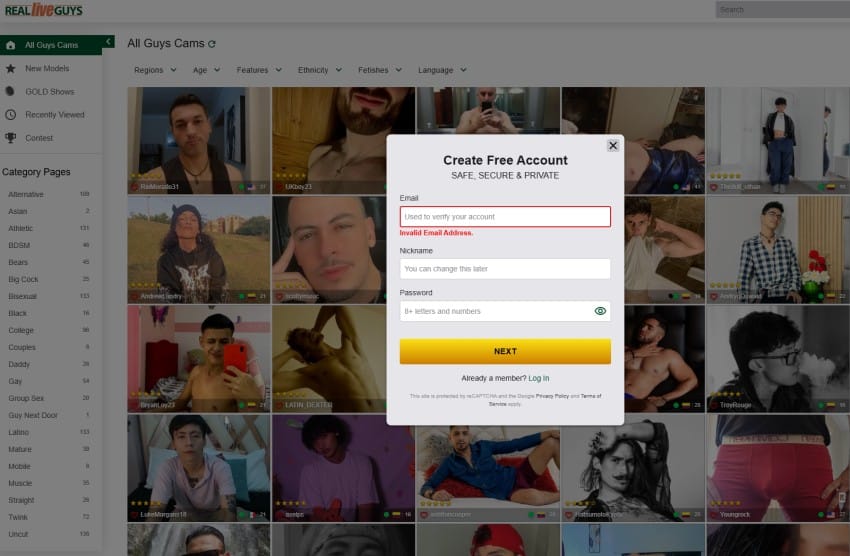Select the Daddy category
Image resolution: width=850 pixels, height=556 pixels.
pos(19,365)
